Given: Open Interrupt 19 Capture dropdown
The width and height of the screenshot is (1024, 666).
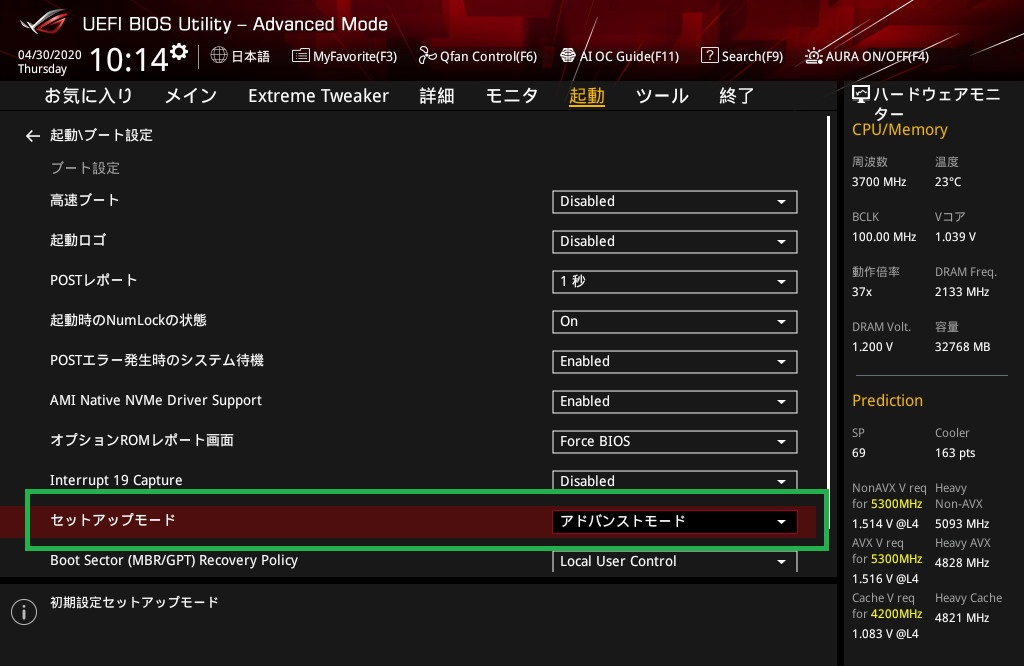Looking at the screenshot, I should click(675, 481).
